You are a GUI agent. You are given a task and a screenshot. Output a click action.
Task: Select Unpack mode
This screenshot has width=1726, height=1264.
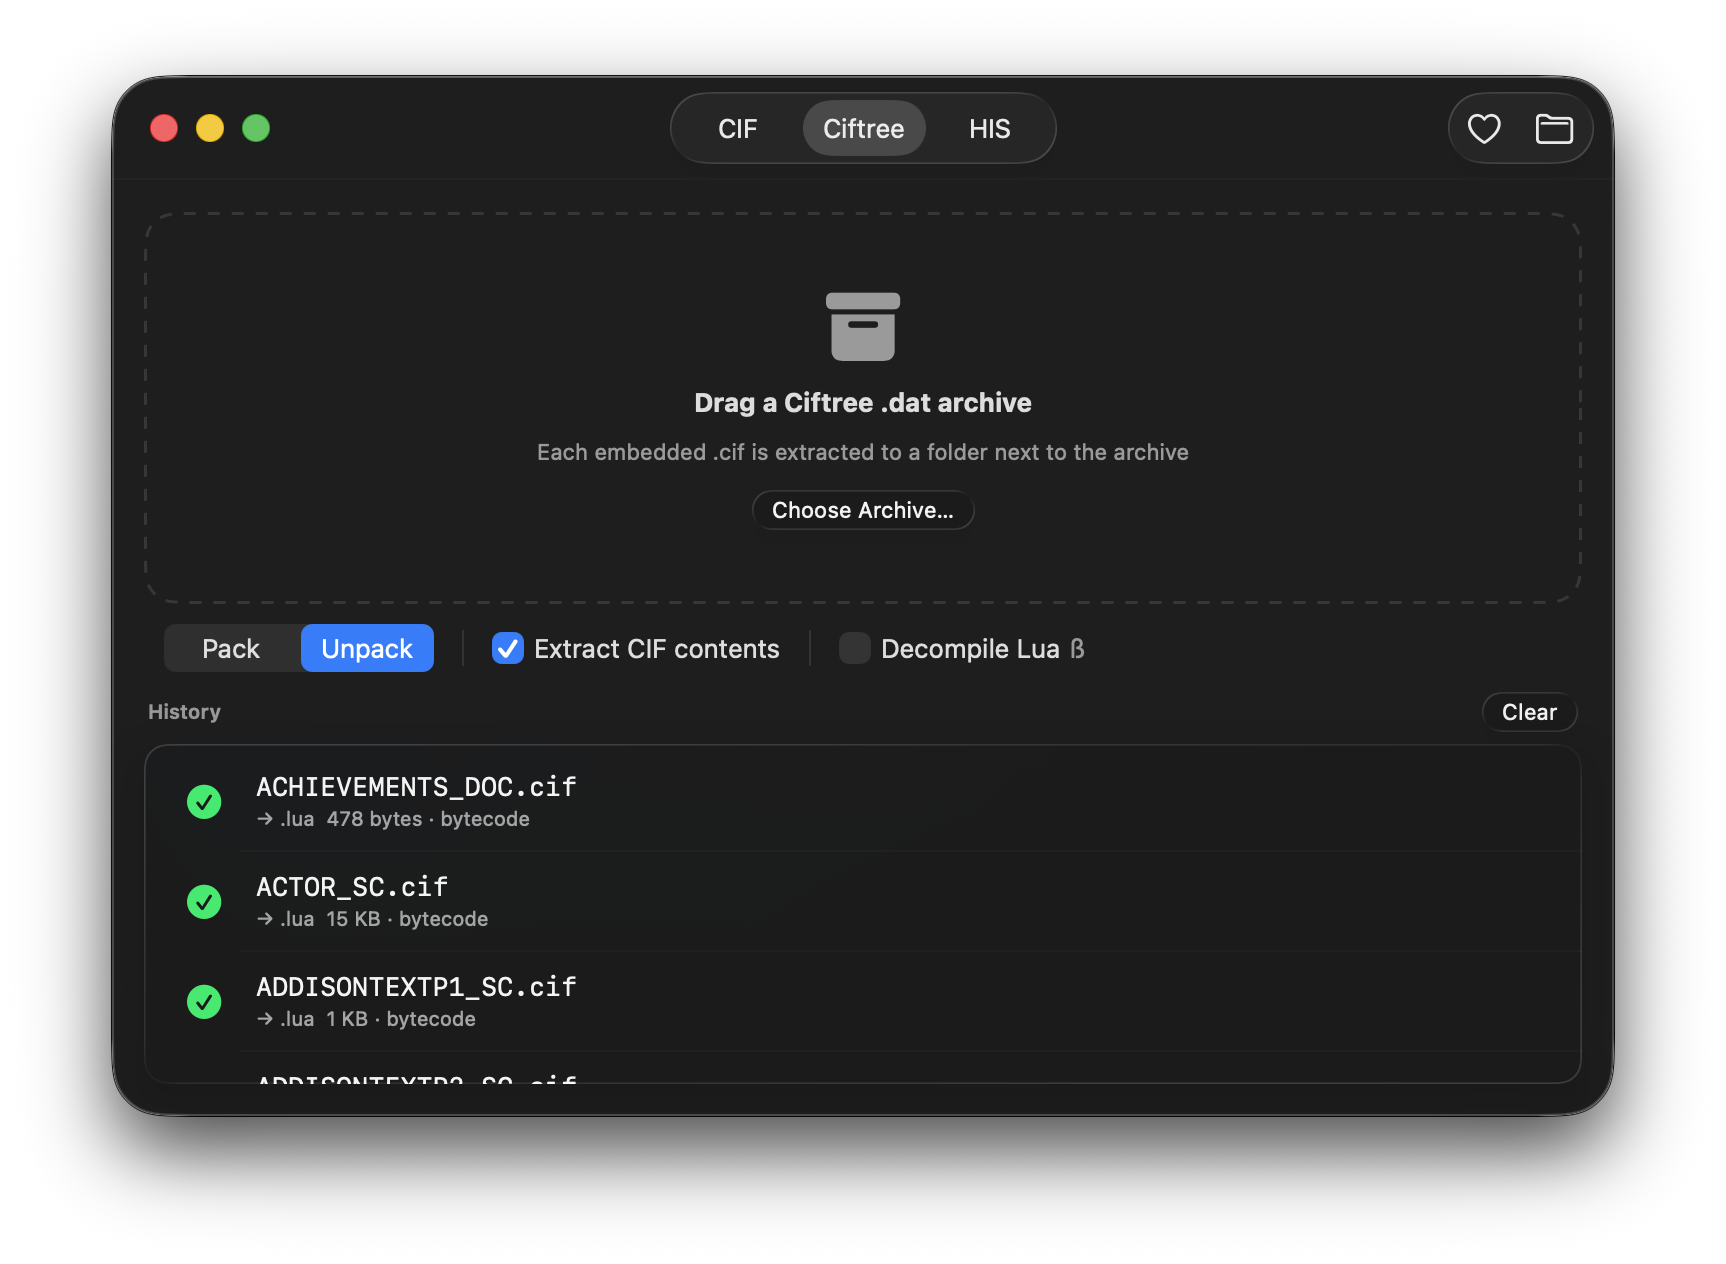pyautogui.click(x=367, y=649)
